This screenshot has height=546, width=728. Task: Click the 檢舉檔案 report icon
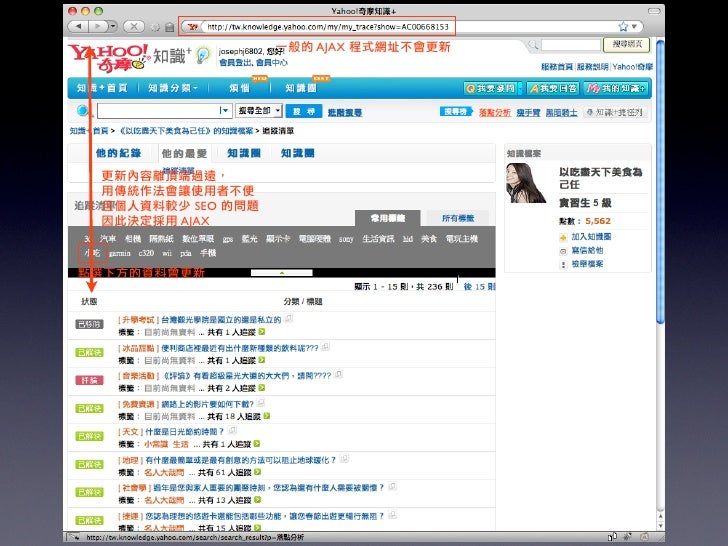point(563,265)
